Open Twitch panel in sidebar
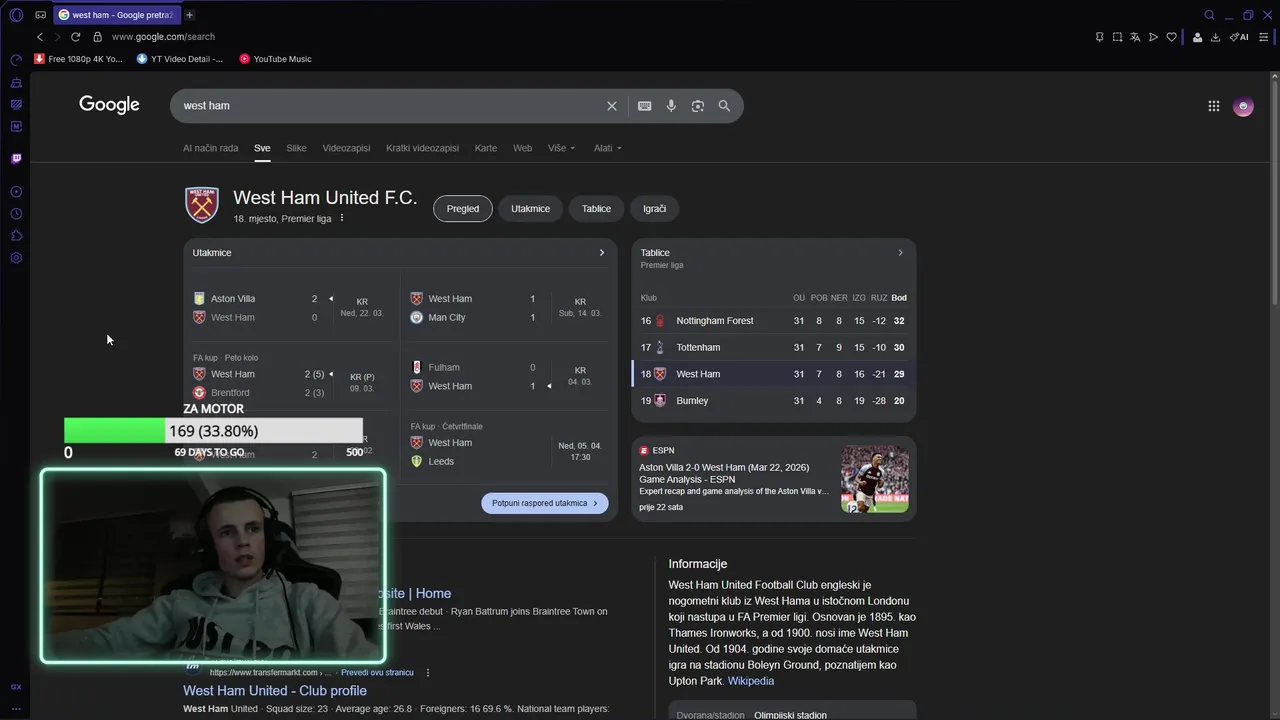 click(16, 159)
